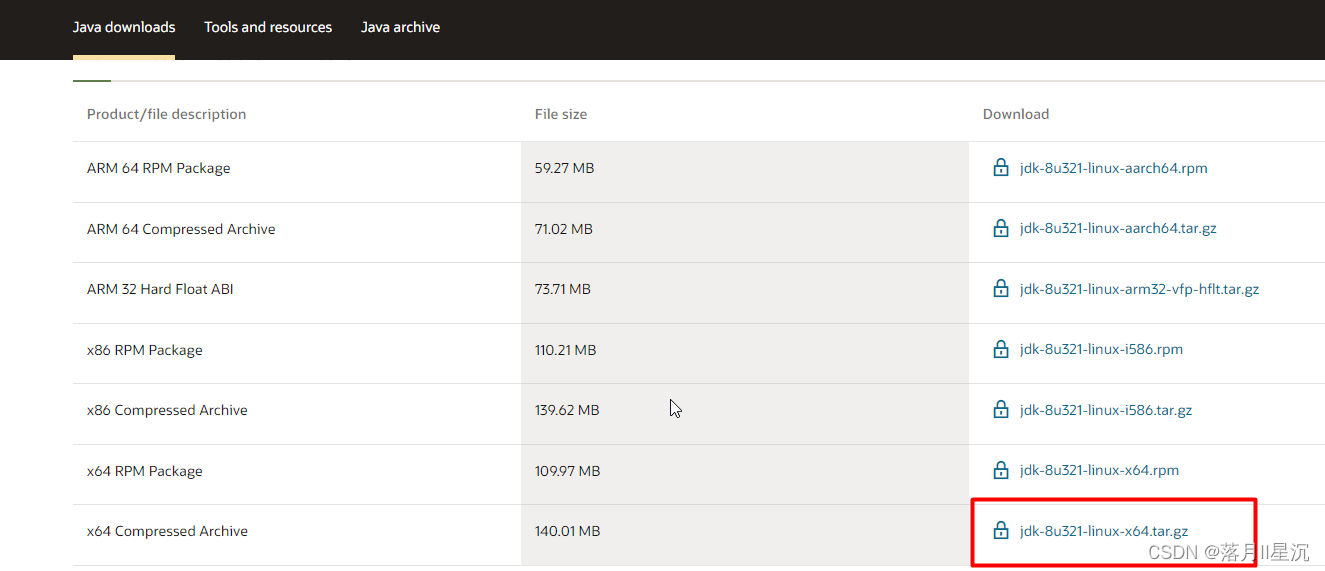Select the 73.71 MB file size
The width and height of the screenshot is (1325, 571).
pos(563,289)
